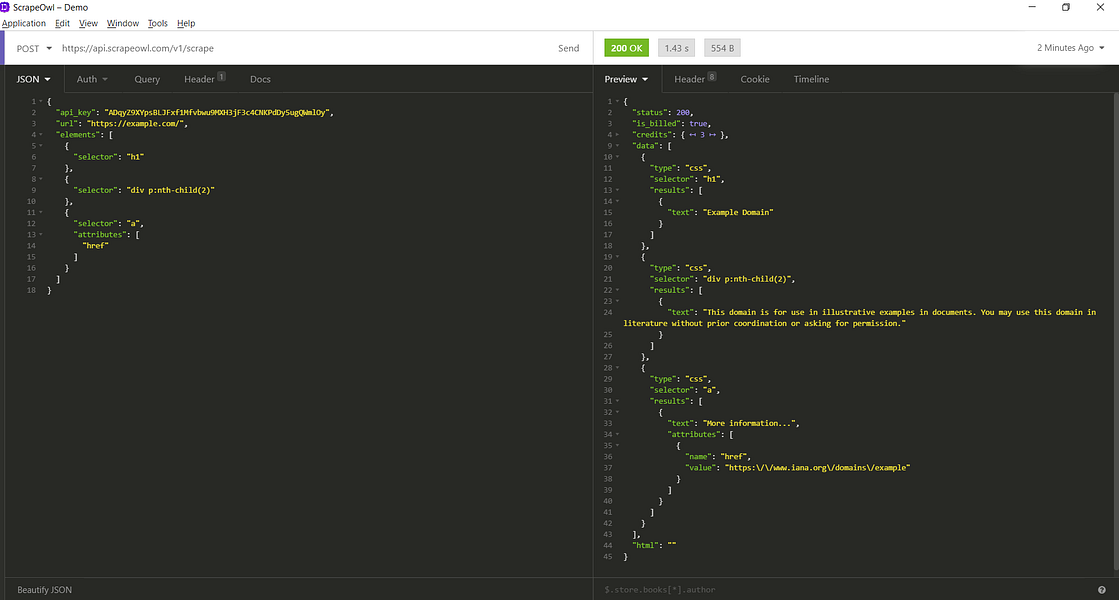This screenshot has height=600, width=1119.
Task: Maximize the ScrapeOwl window
Action: pyautogui.click(x=1065, y=7)
